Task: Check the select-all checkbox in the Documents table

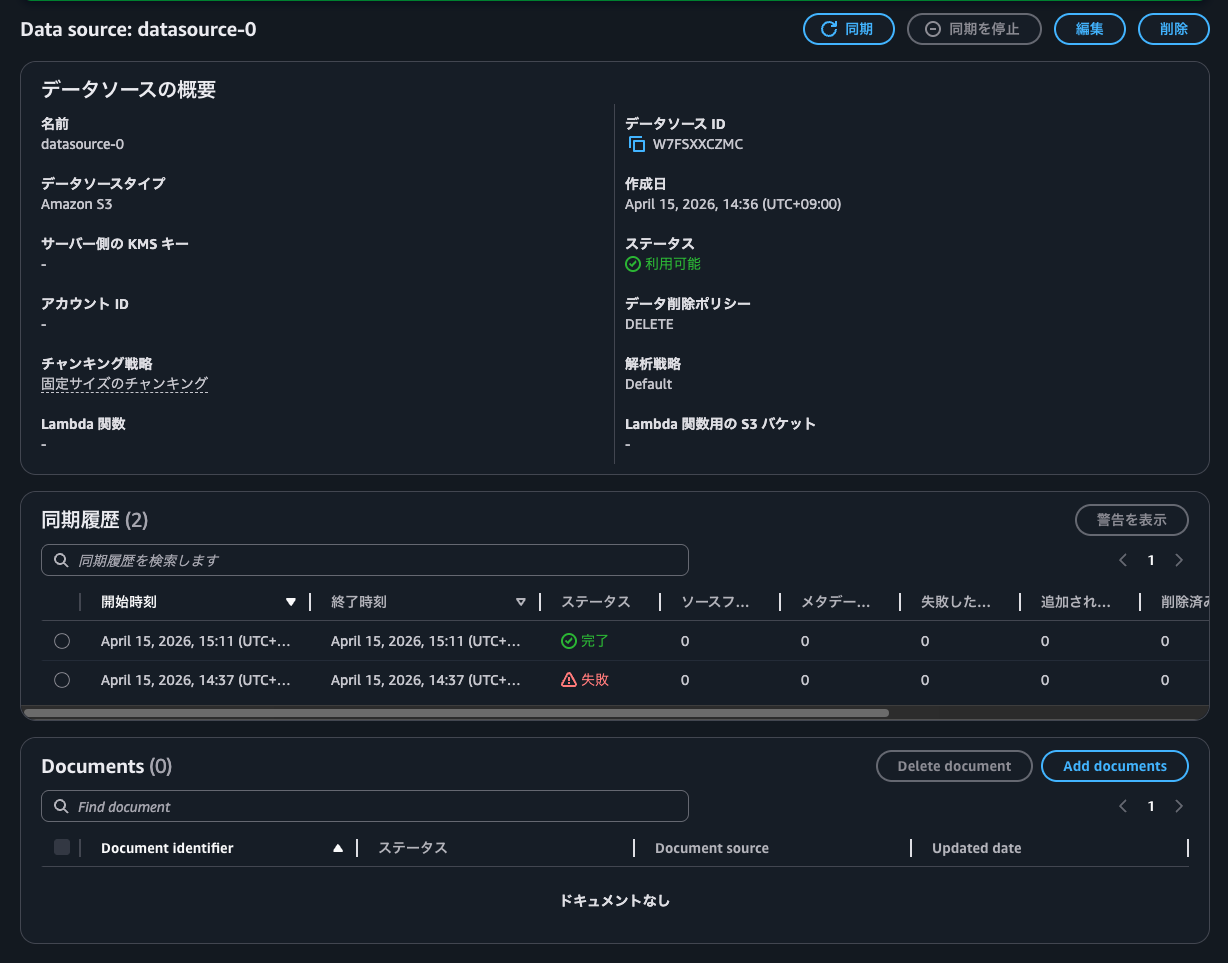Action: 62,846
